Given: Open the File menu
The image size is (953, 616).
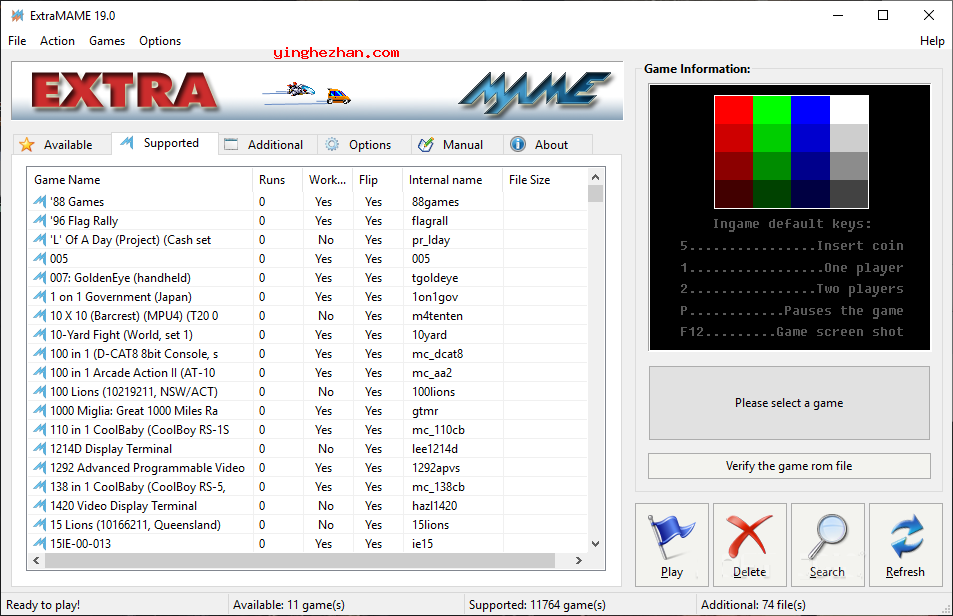Looking at the screenshot, I should pos(17,41).
